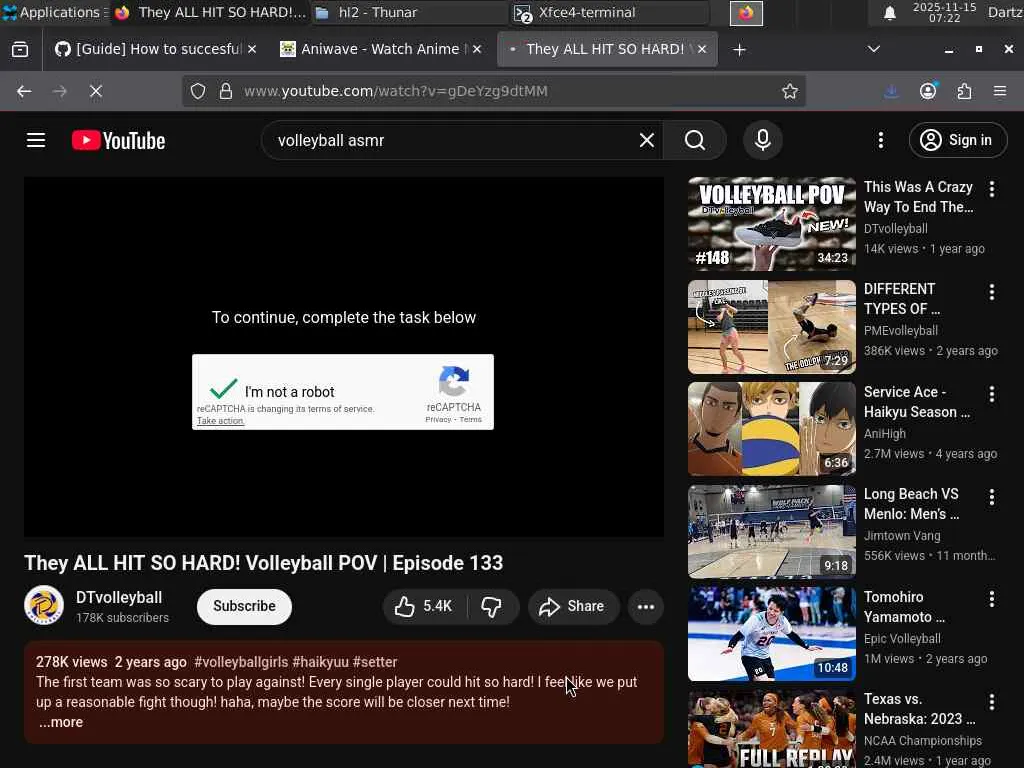Open options for 'DIFFERENT TYPES OF' video
Image resolution: width=1024 pixels, height=768 pixels.
click(x=991, y=292)
